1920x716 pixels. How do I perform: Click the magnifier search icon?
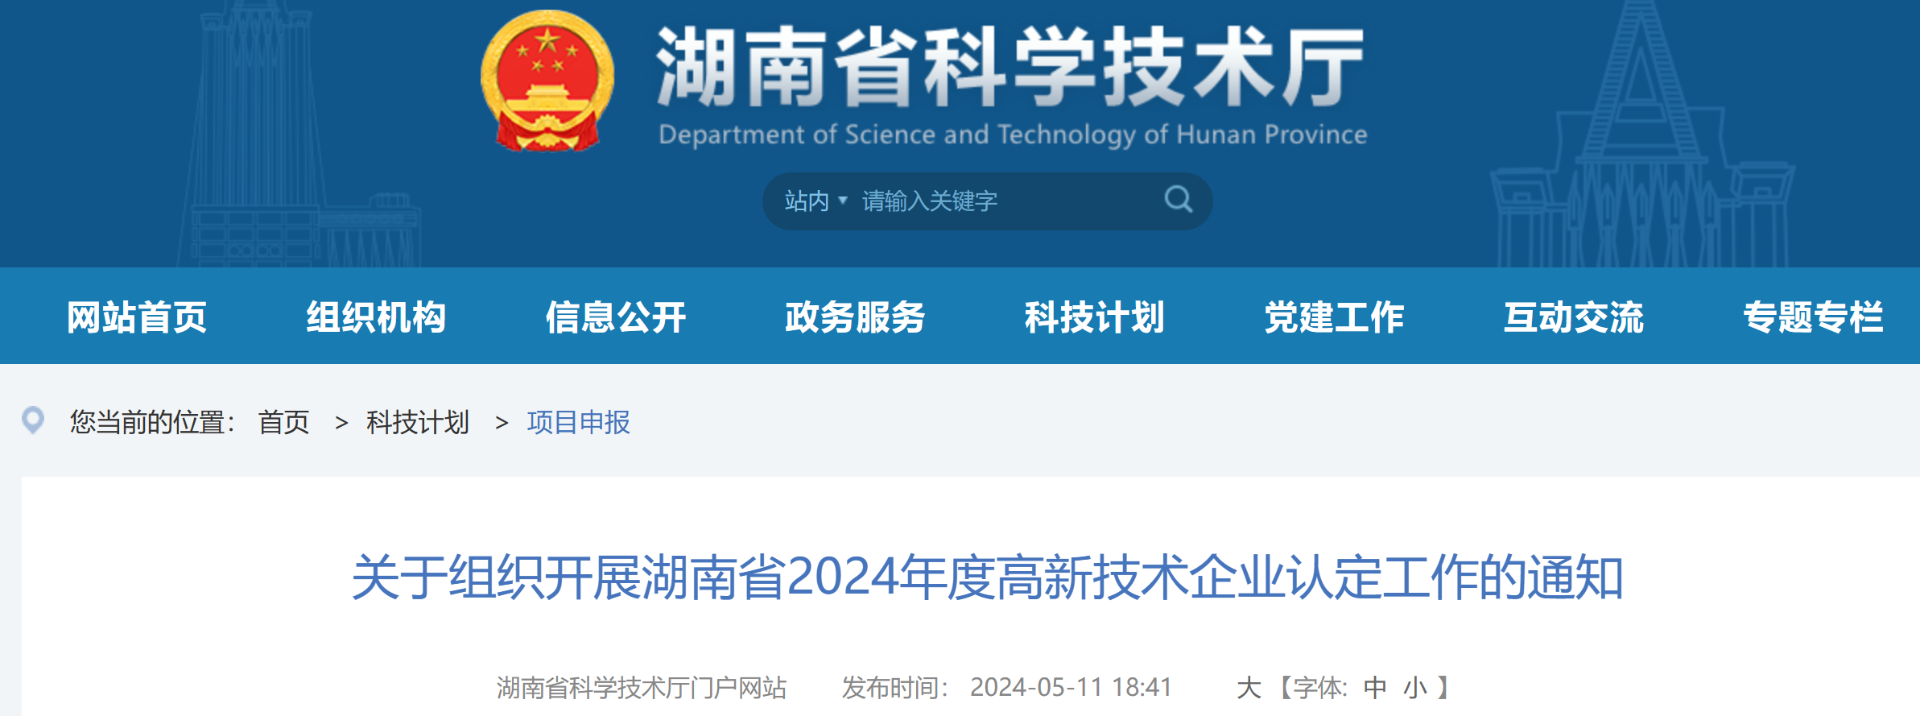point(1178,200)
